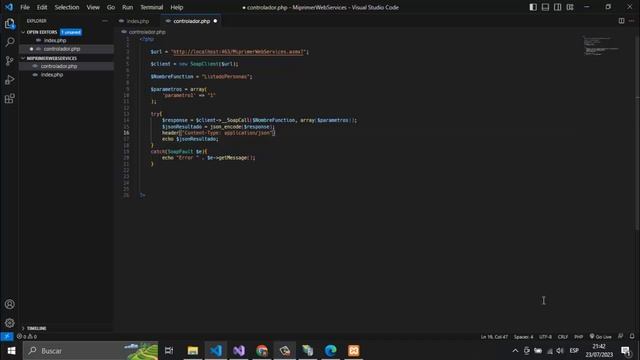
Task: Open Go to Line from Ln/Col status
Action: pyautogui.click(x=494, y=336)
